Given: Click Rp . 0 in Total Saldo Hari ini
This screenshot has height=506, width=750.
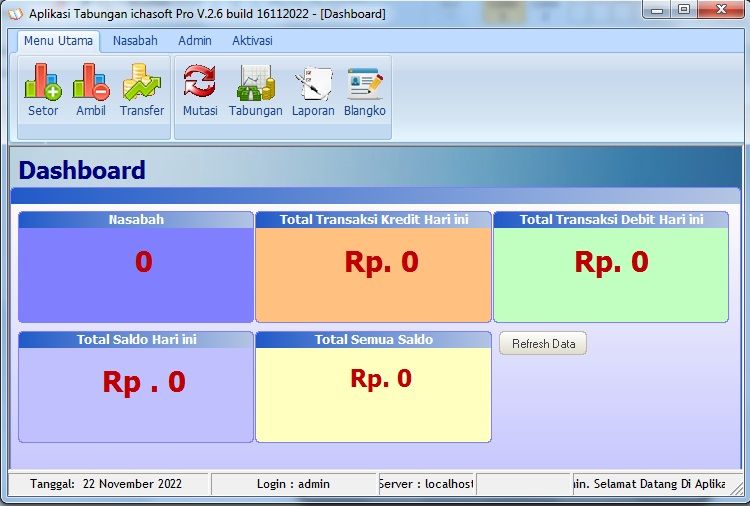Looking at the screenshot, I should 144,382.
